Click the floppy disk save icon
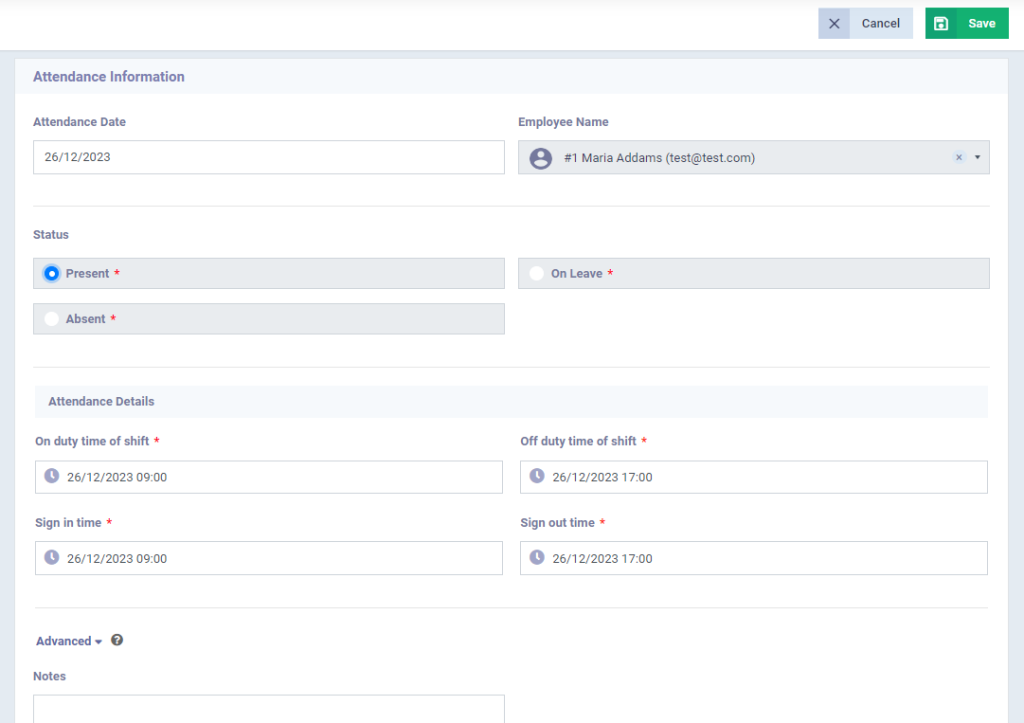 click(941, 24)
